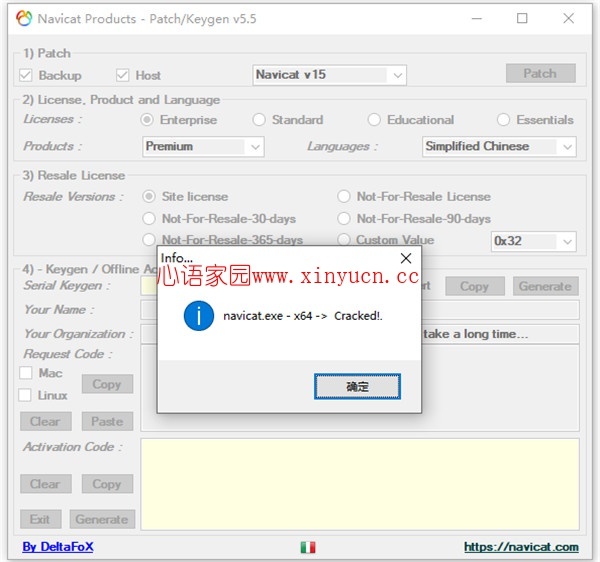Click the Italian flag icon at the bottom

308,547
